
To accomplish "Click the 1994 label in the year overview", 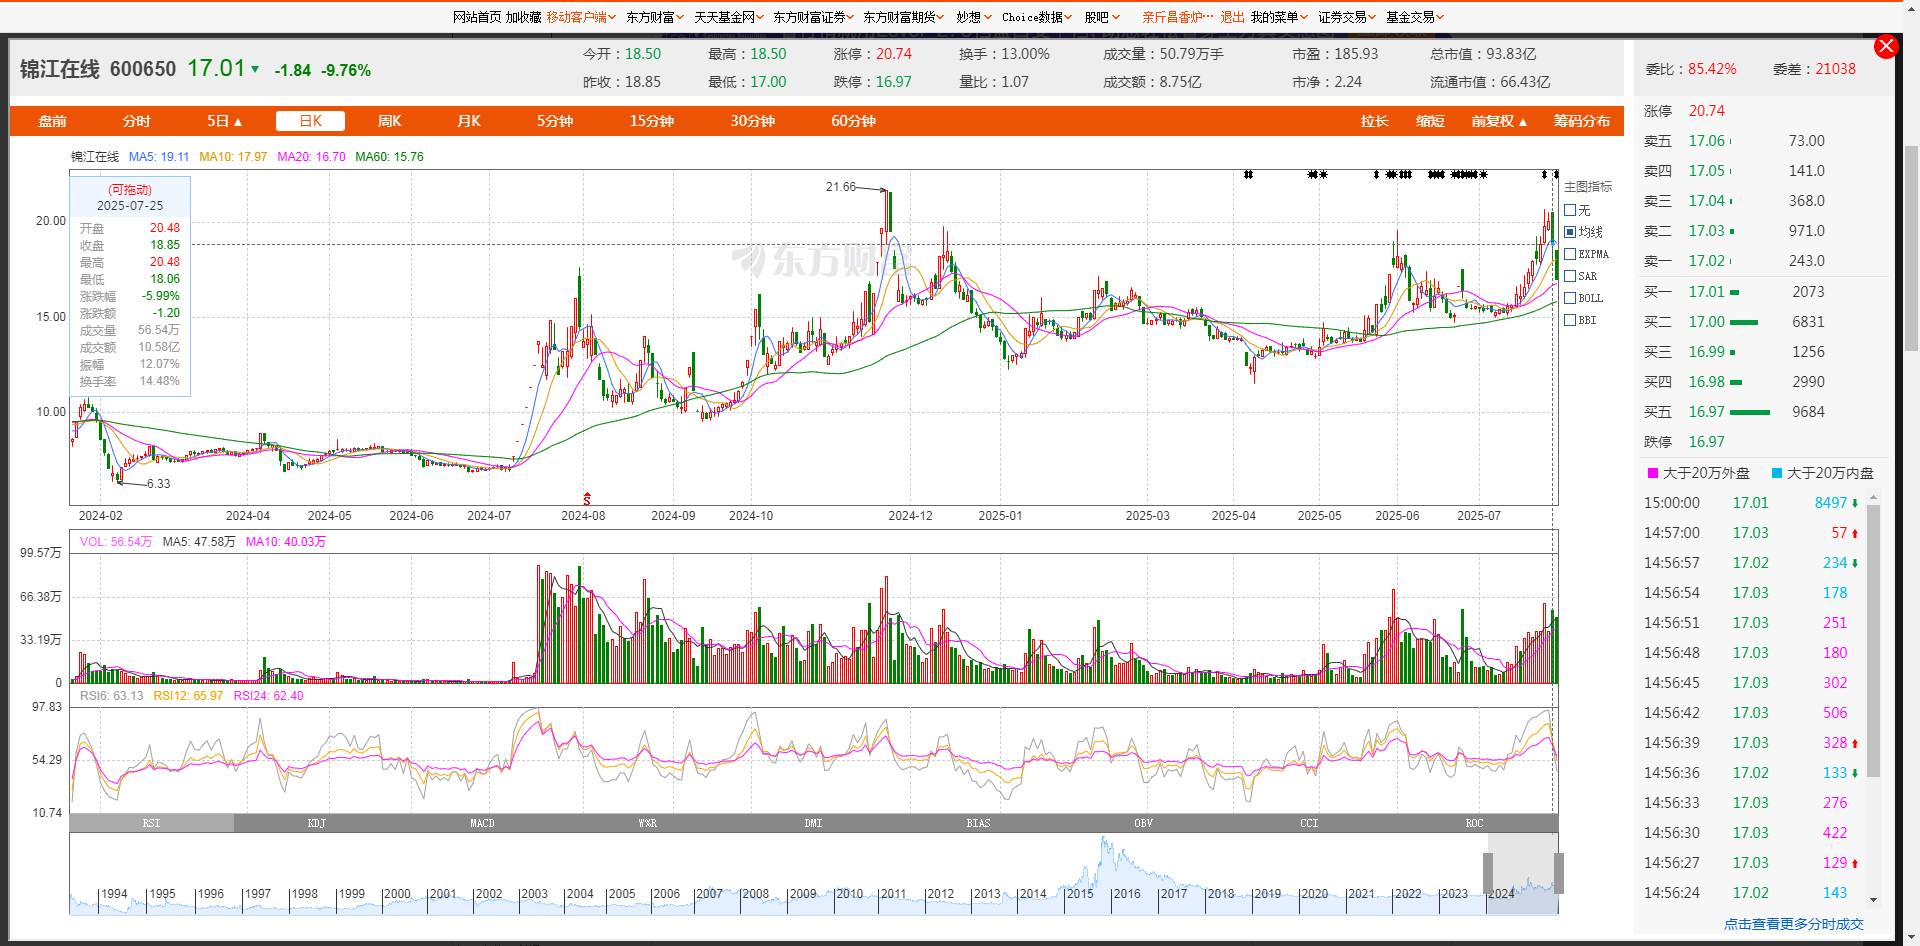I will 114,894.
